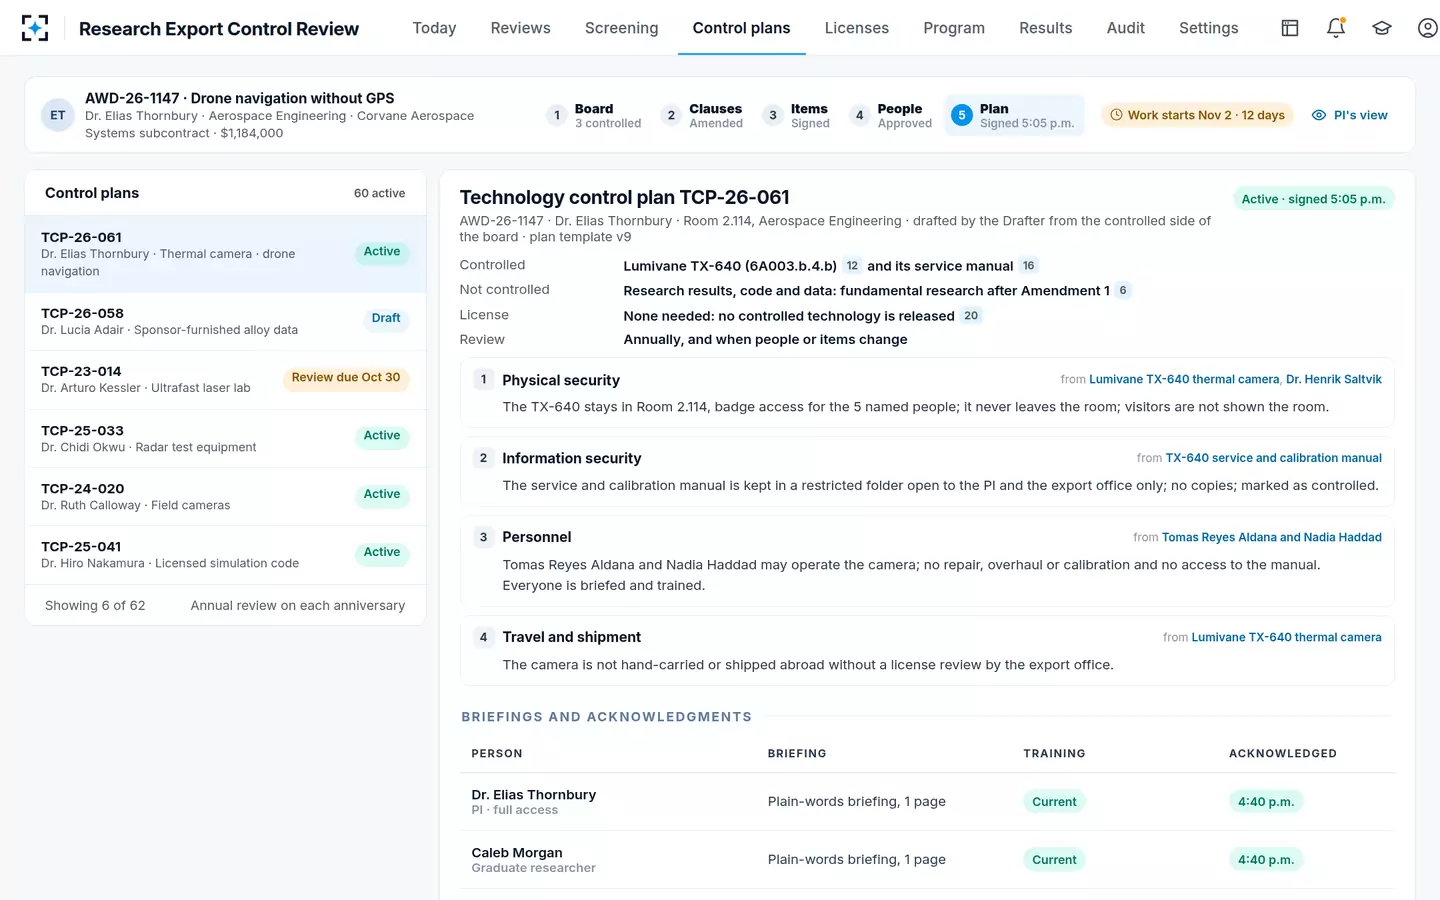Open the Reviews tab
The width and height of the screenshot is (1440, 900).
pyautogui.click(x=520, y=28)
